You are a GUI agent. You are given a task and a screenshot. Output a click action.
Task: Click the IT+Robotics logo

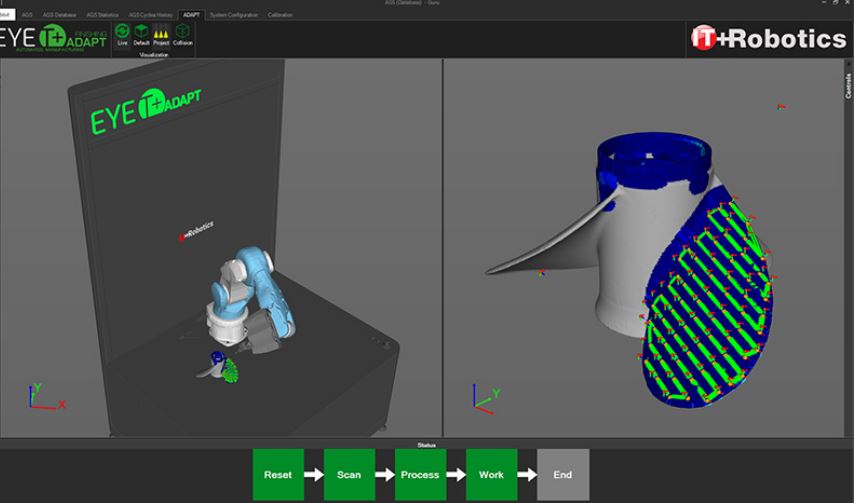point(768,38)
